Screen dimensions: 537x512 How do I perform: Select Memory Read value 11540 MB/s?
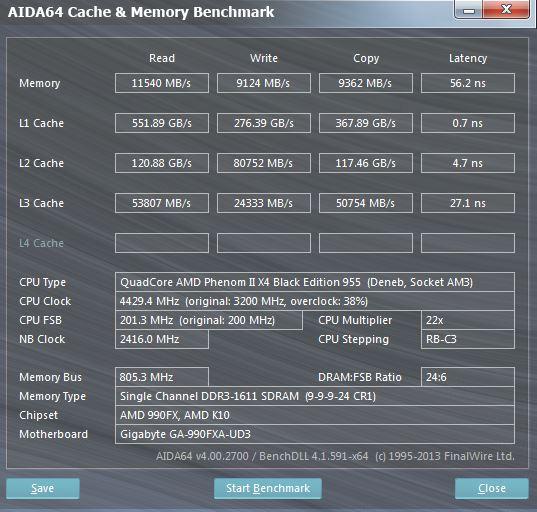coord(162,83)
